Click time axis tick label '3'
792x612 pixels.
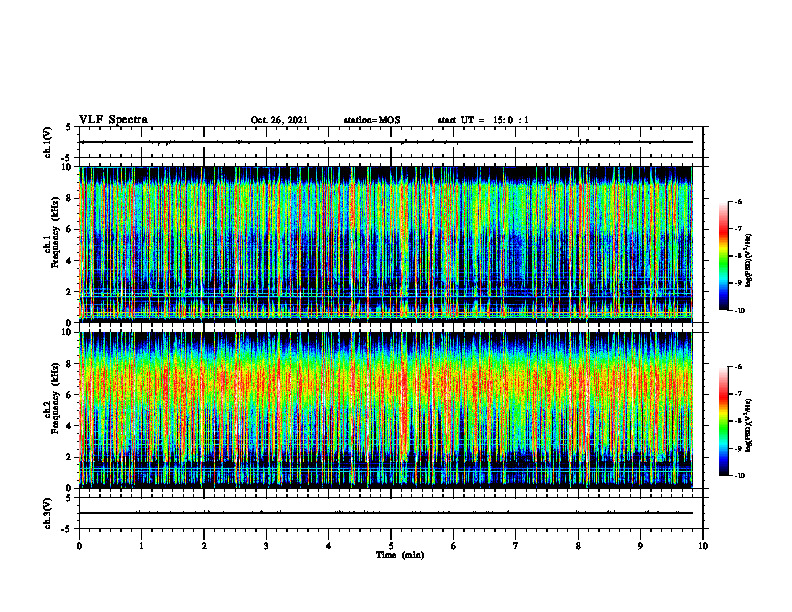click(x=266, y=546)
